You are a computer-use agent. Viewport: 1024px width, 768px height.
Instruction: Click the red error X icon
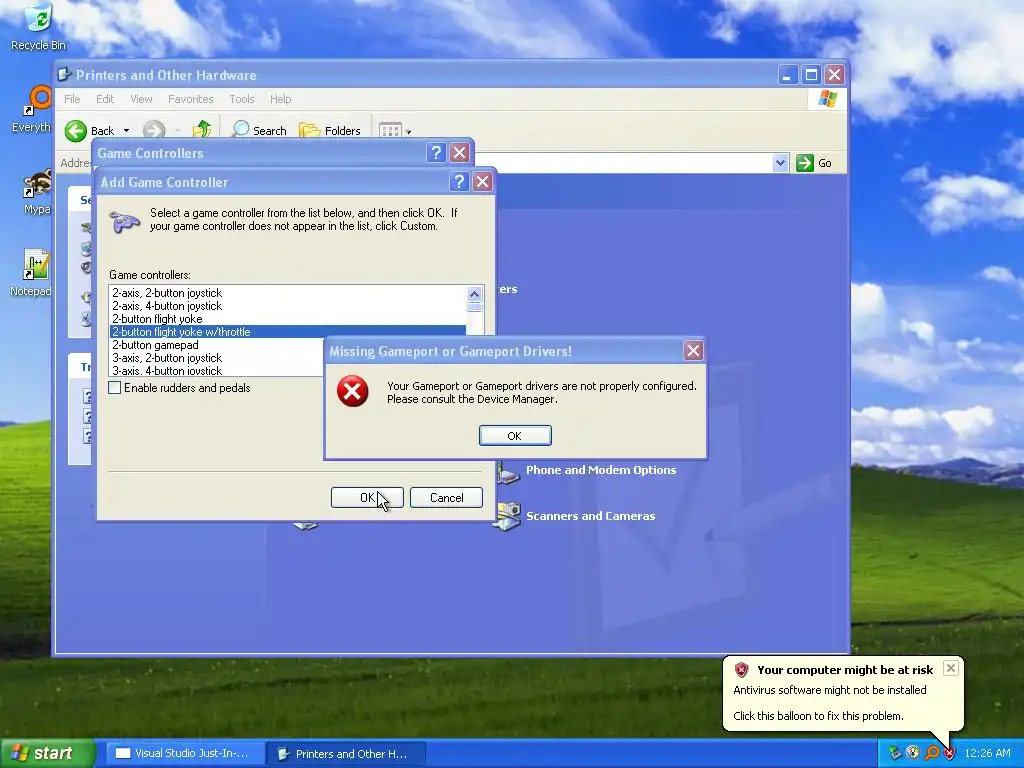tap(353, 392)
